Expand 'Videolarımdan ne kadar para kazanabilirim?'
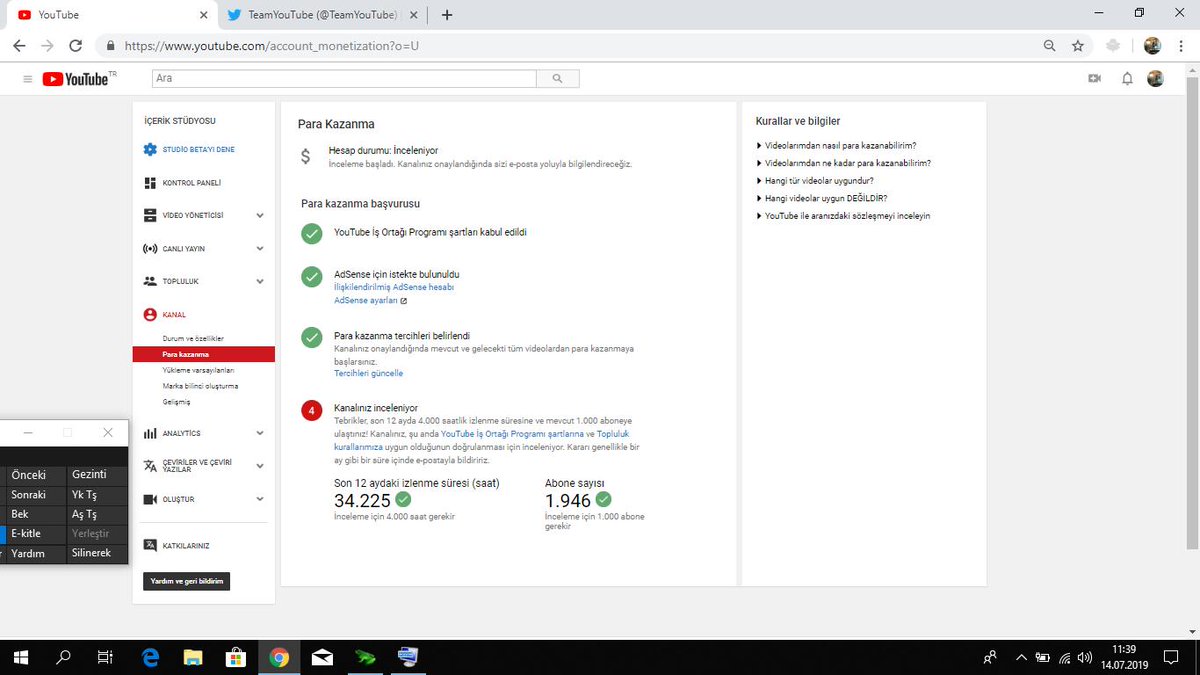 point(844,163)
